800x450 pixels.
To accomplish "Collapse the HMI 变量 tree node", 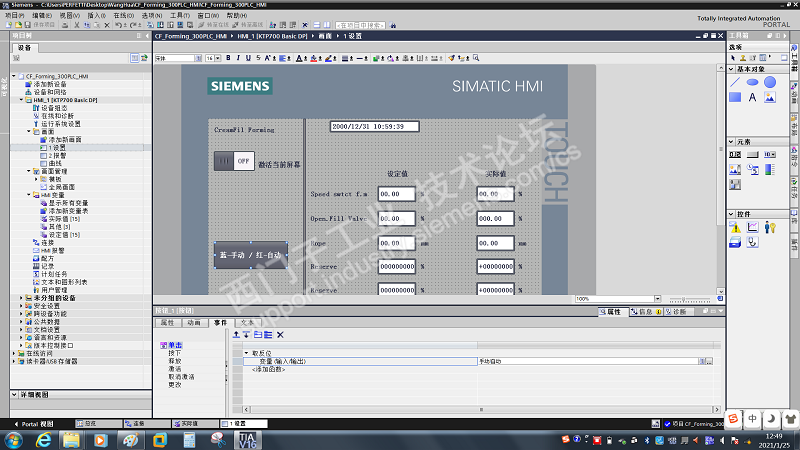I will 29,195.
